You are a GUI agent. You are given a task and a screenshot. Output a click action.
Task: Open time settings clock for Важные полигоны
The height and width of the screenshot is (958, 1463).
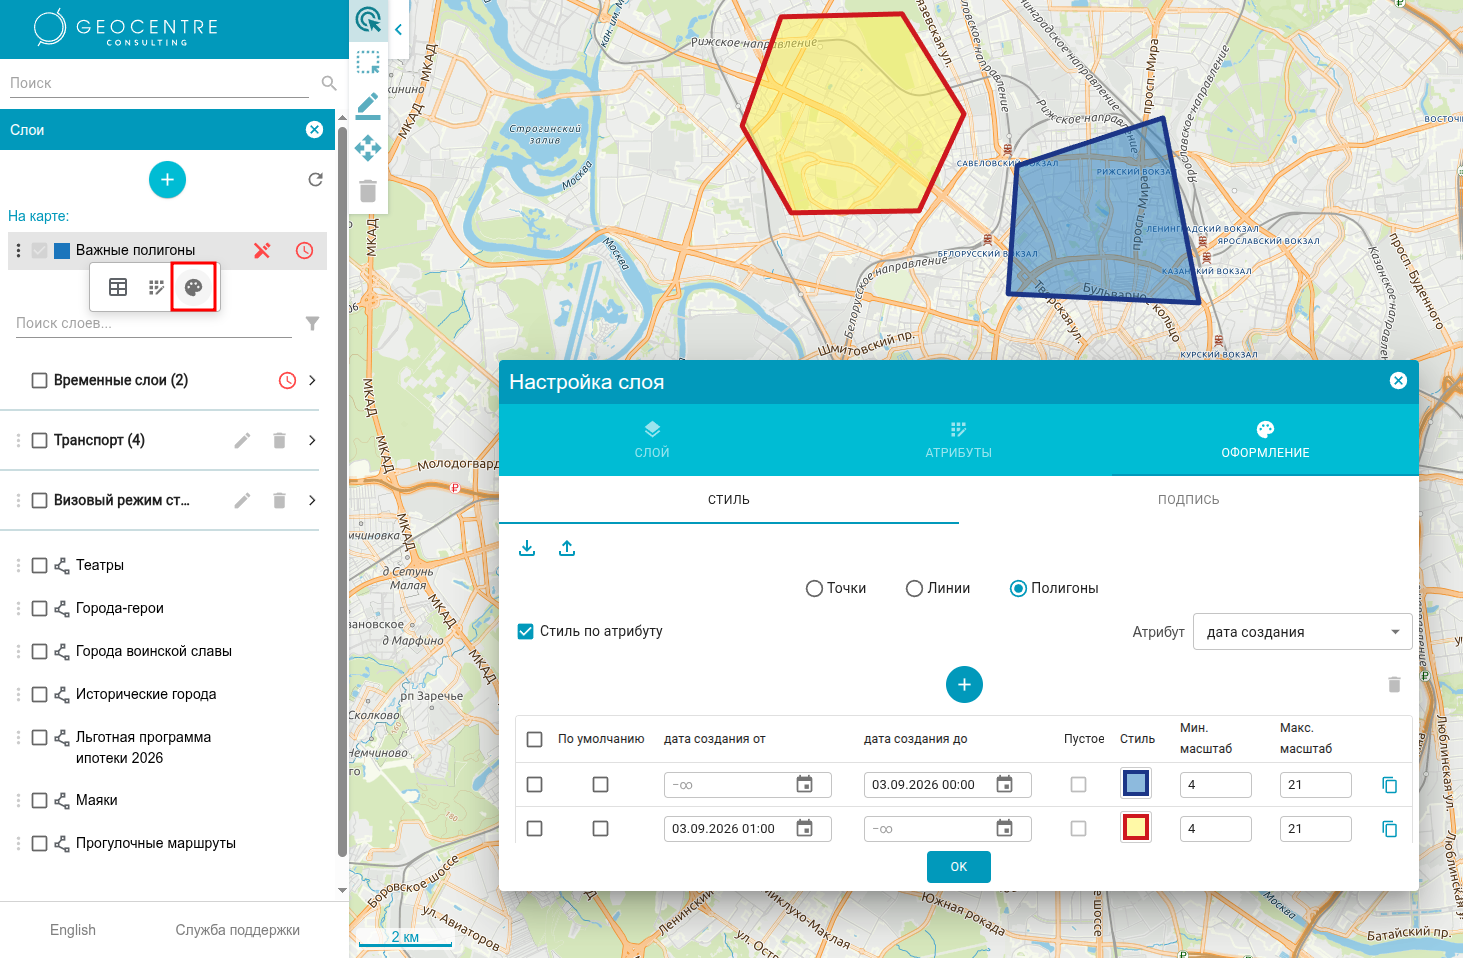pos(305,250)
